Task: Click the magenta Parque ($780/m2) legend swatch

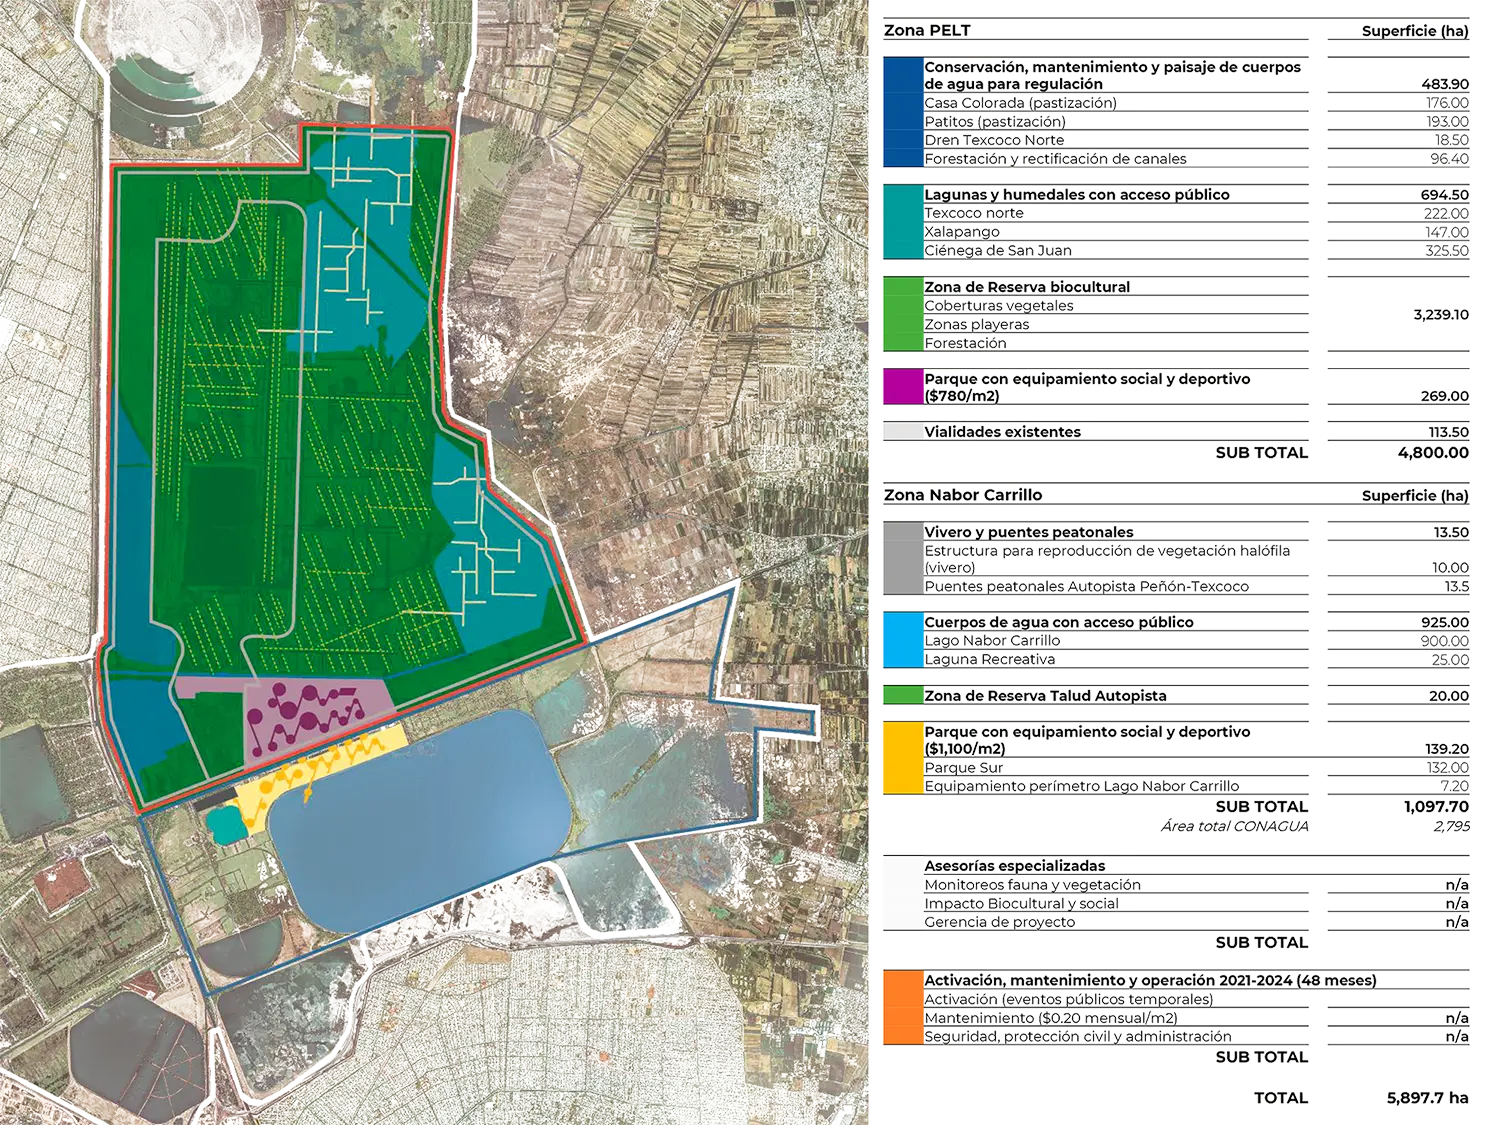Action: 901,388
